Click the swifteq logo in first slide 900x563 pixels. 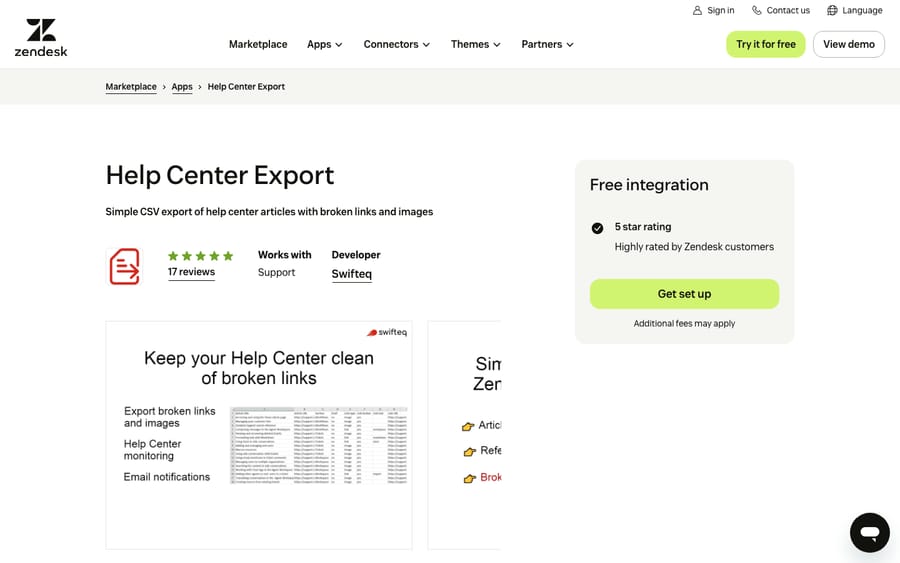point(386,332)
